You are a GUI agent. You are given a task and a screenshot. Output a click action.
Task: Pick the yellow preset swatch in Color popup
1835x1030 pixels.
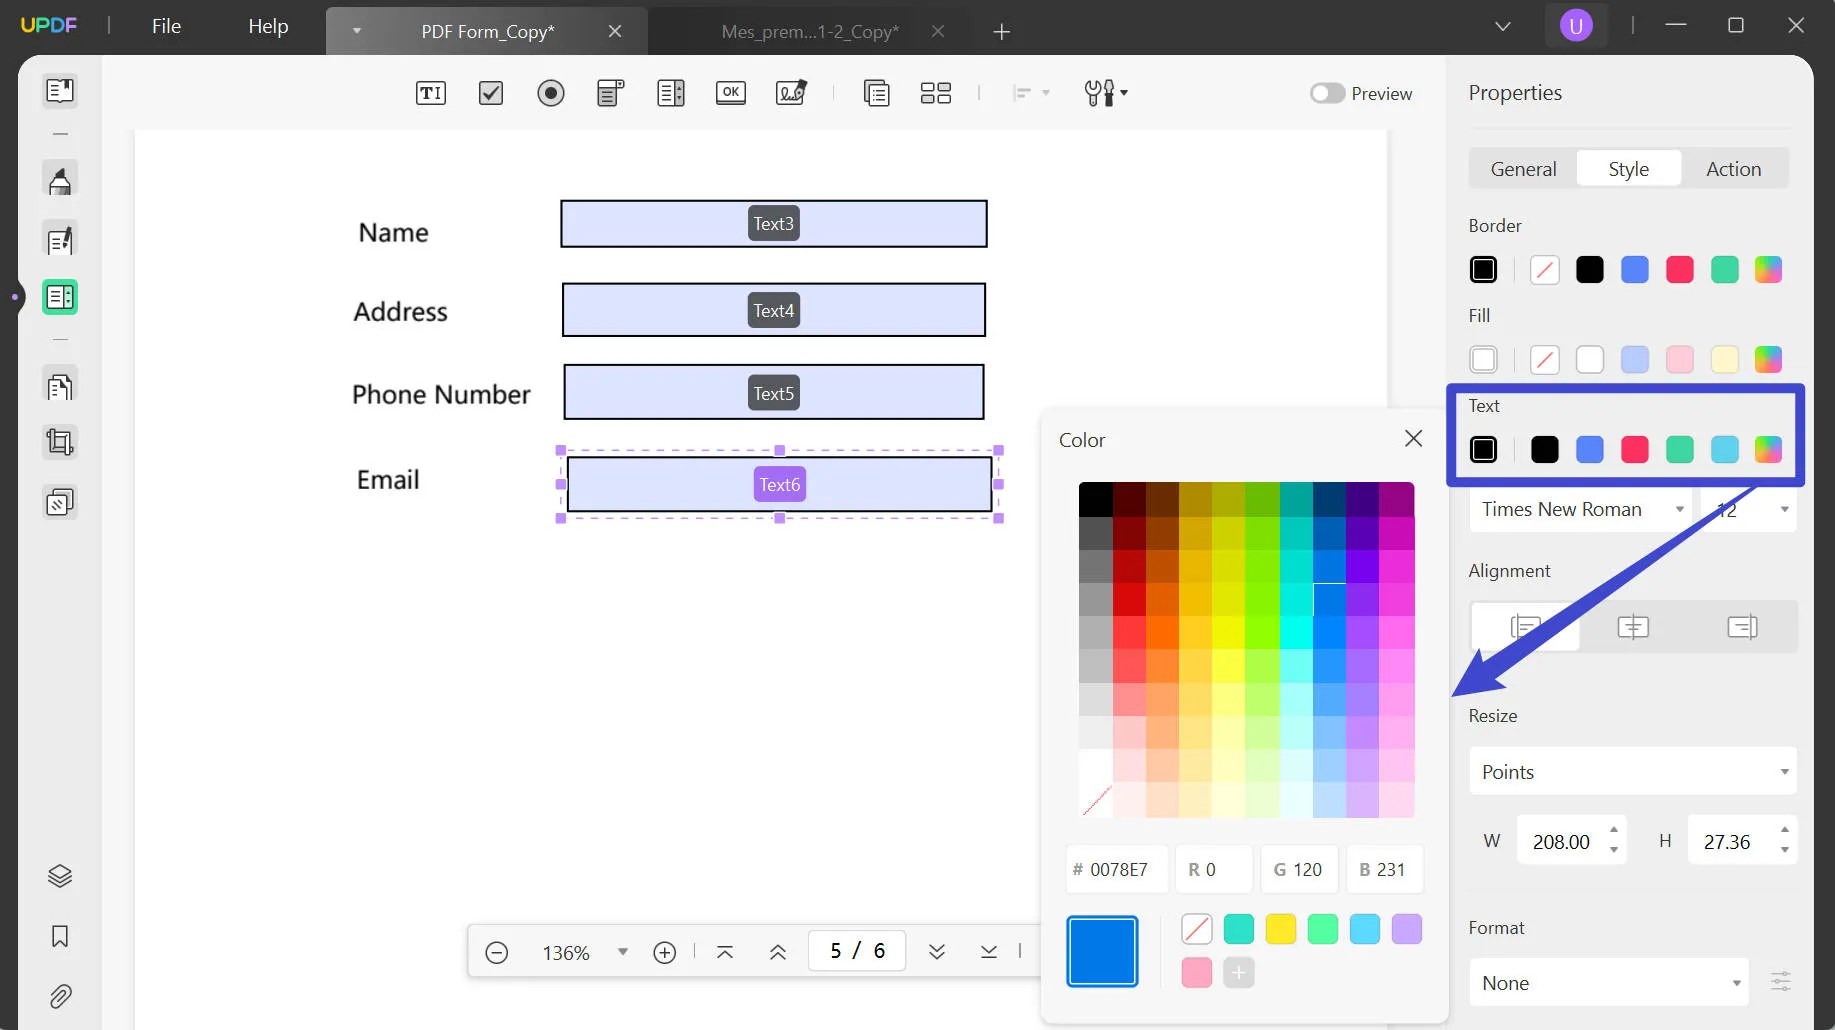tap(1281, 929)
